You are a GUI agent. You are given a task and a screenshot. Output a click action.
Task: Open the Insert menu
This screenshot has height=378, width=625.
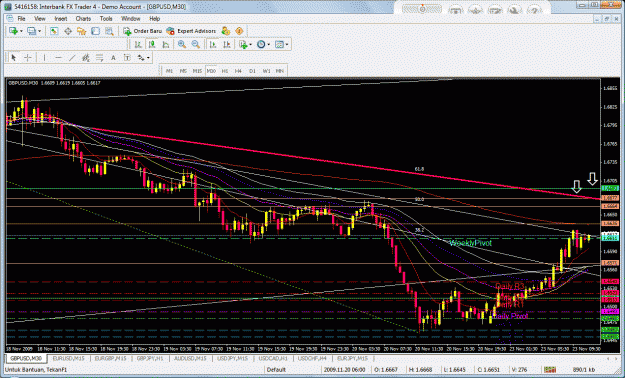(x=61, y=19)
